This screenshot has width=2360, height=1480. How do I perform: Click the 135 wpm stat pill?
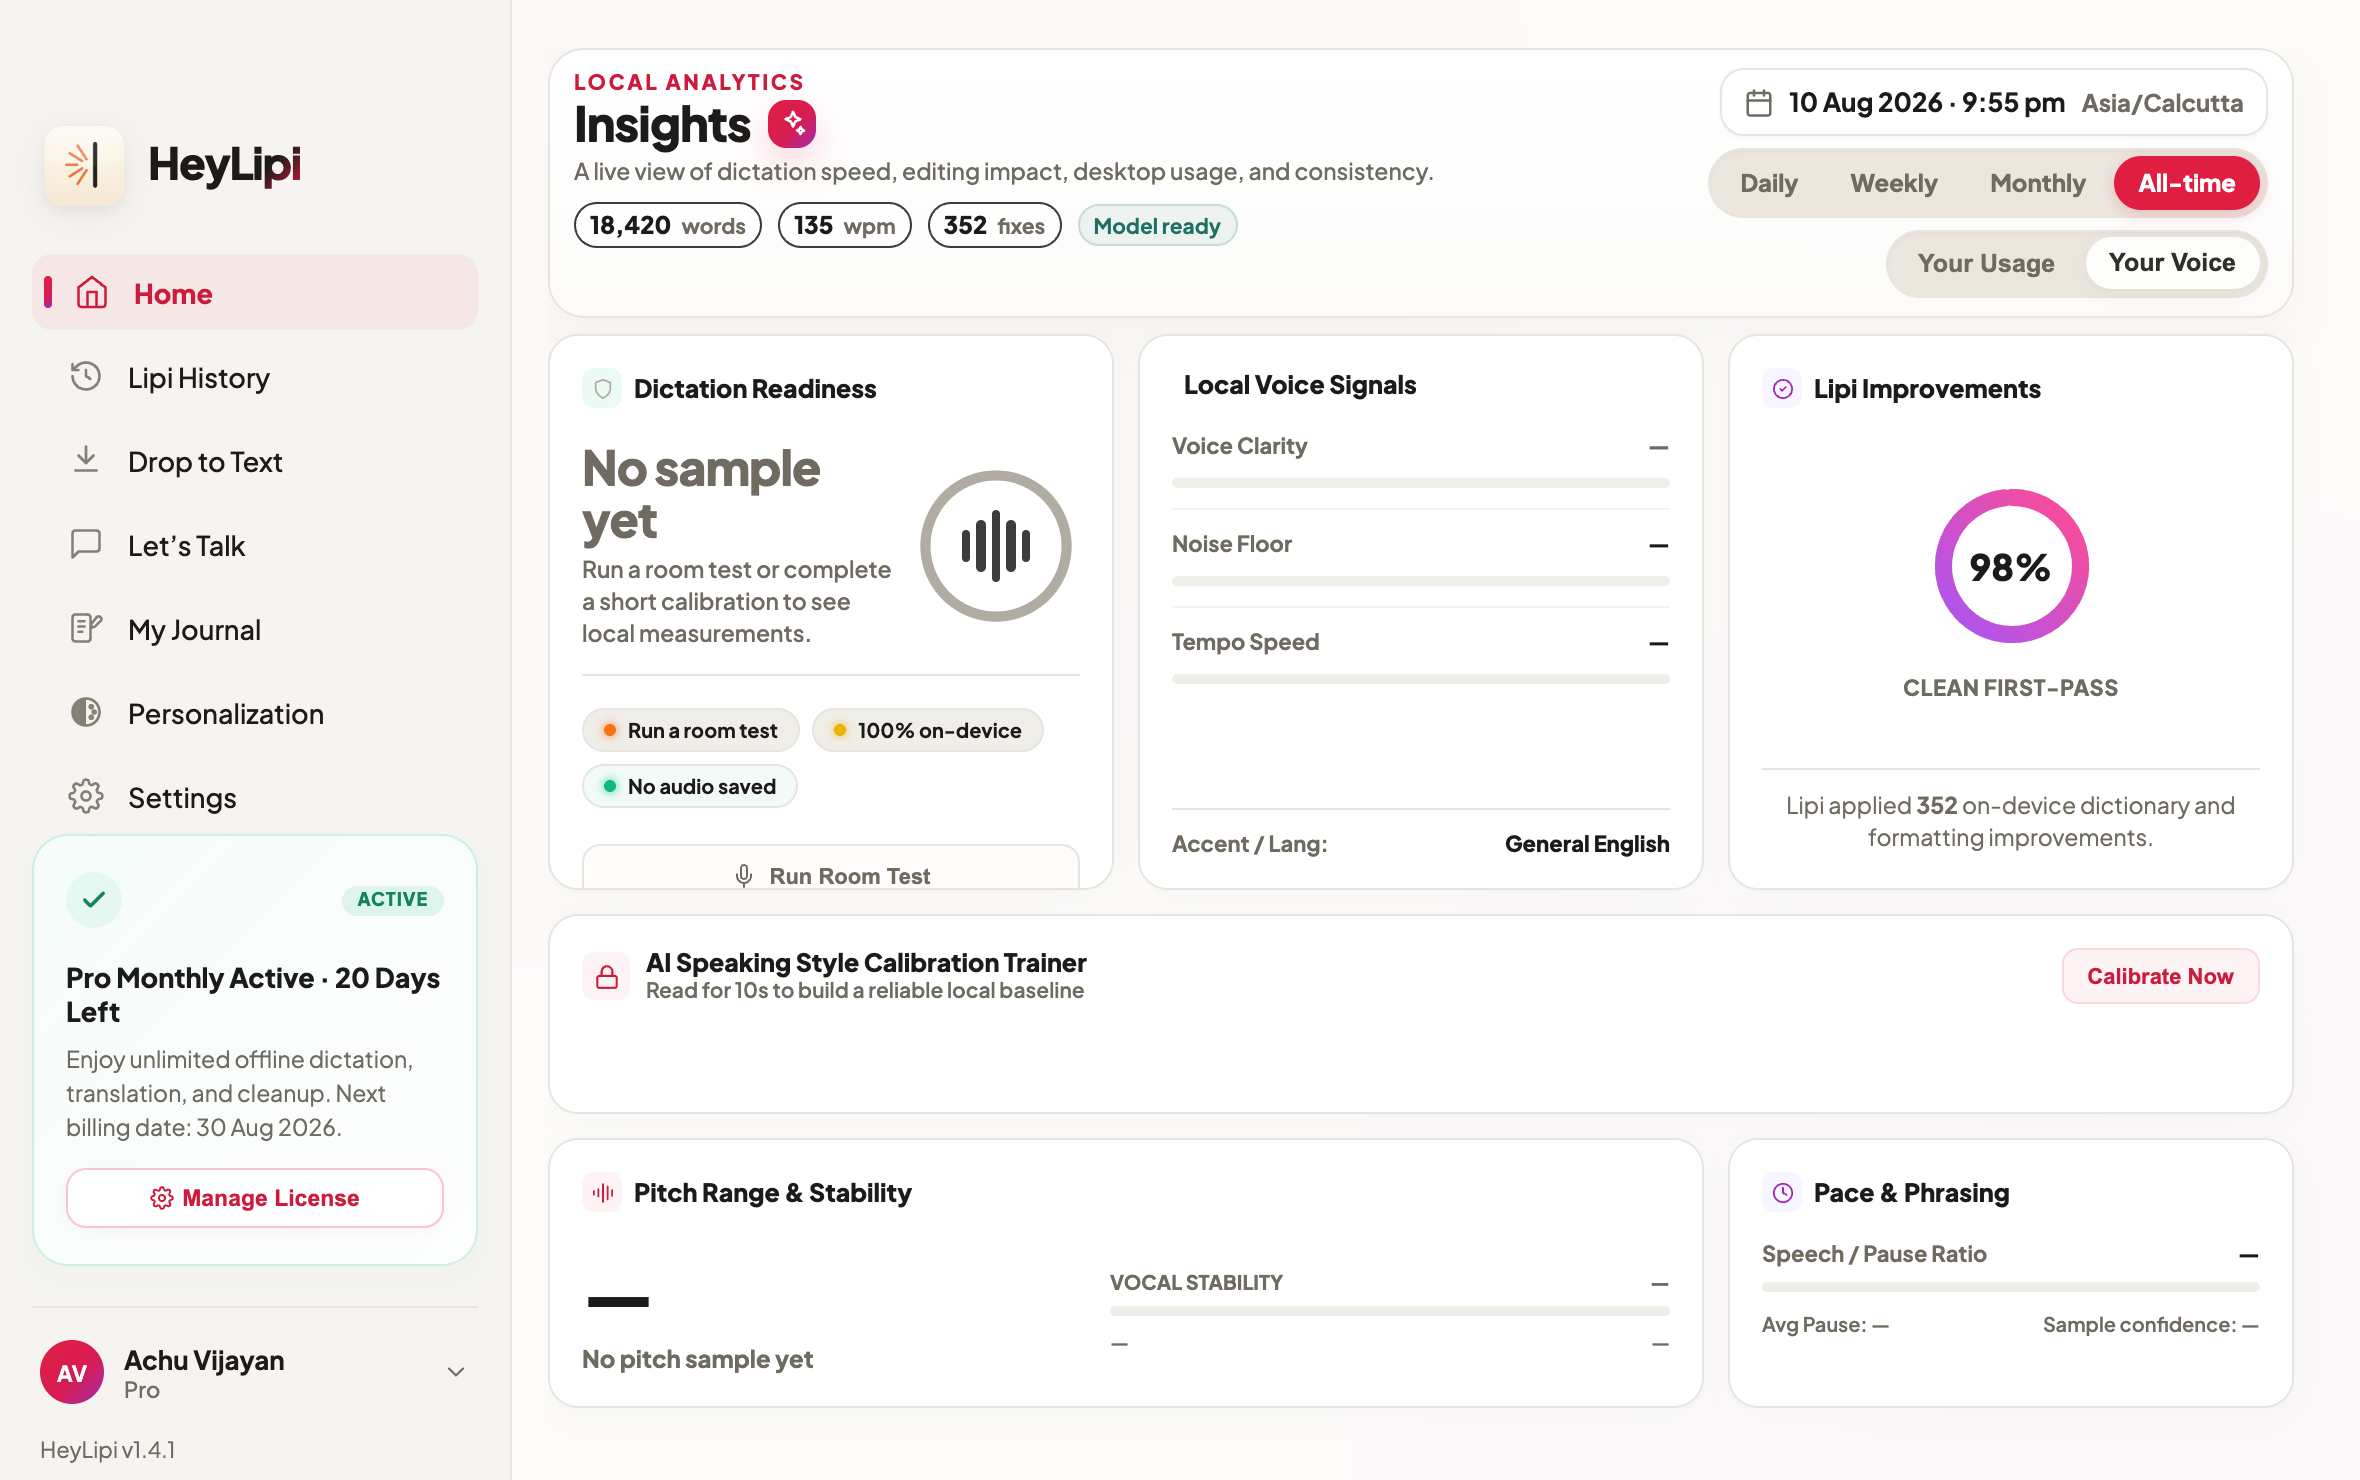tap(845, 226)
